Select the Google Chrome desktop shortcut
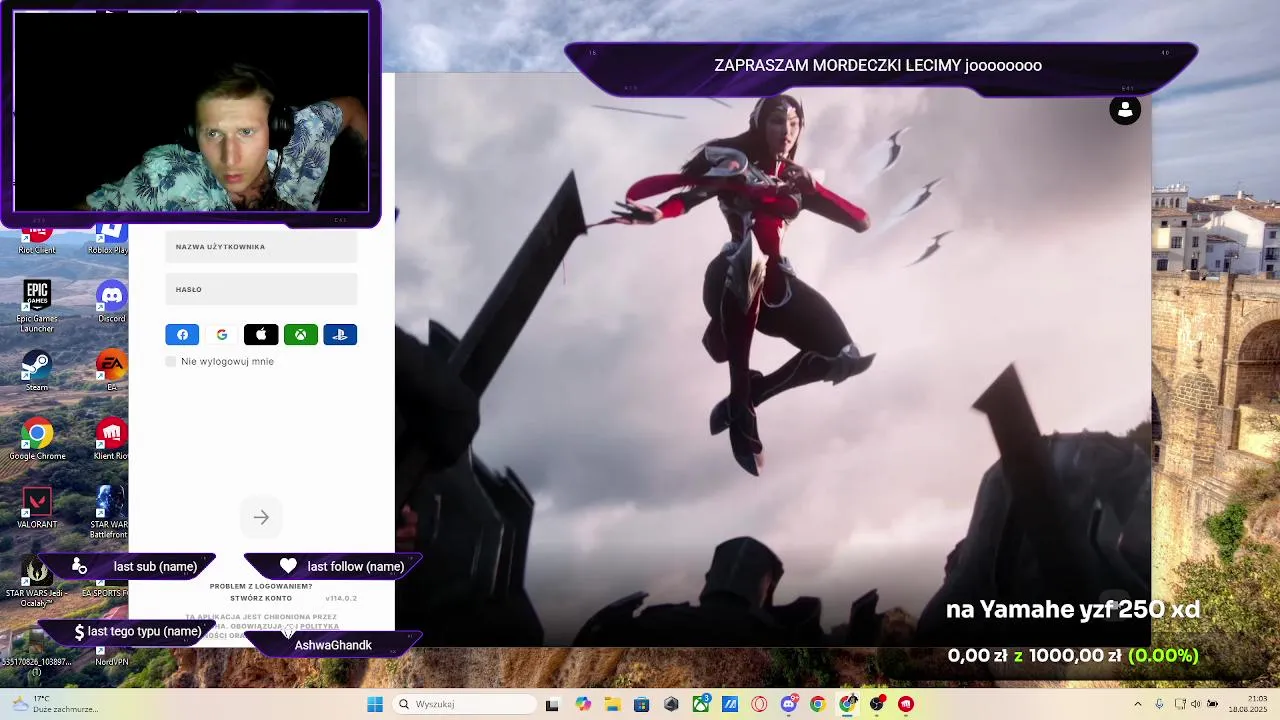 tap(37, 439)
